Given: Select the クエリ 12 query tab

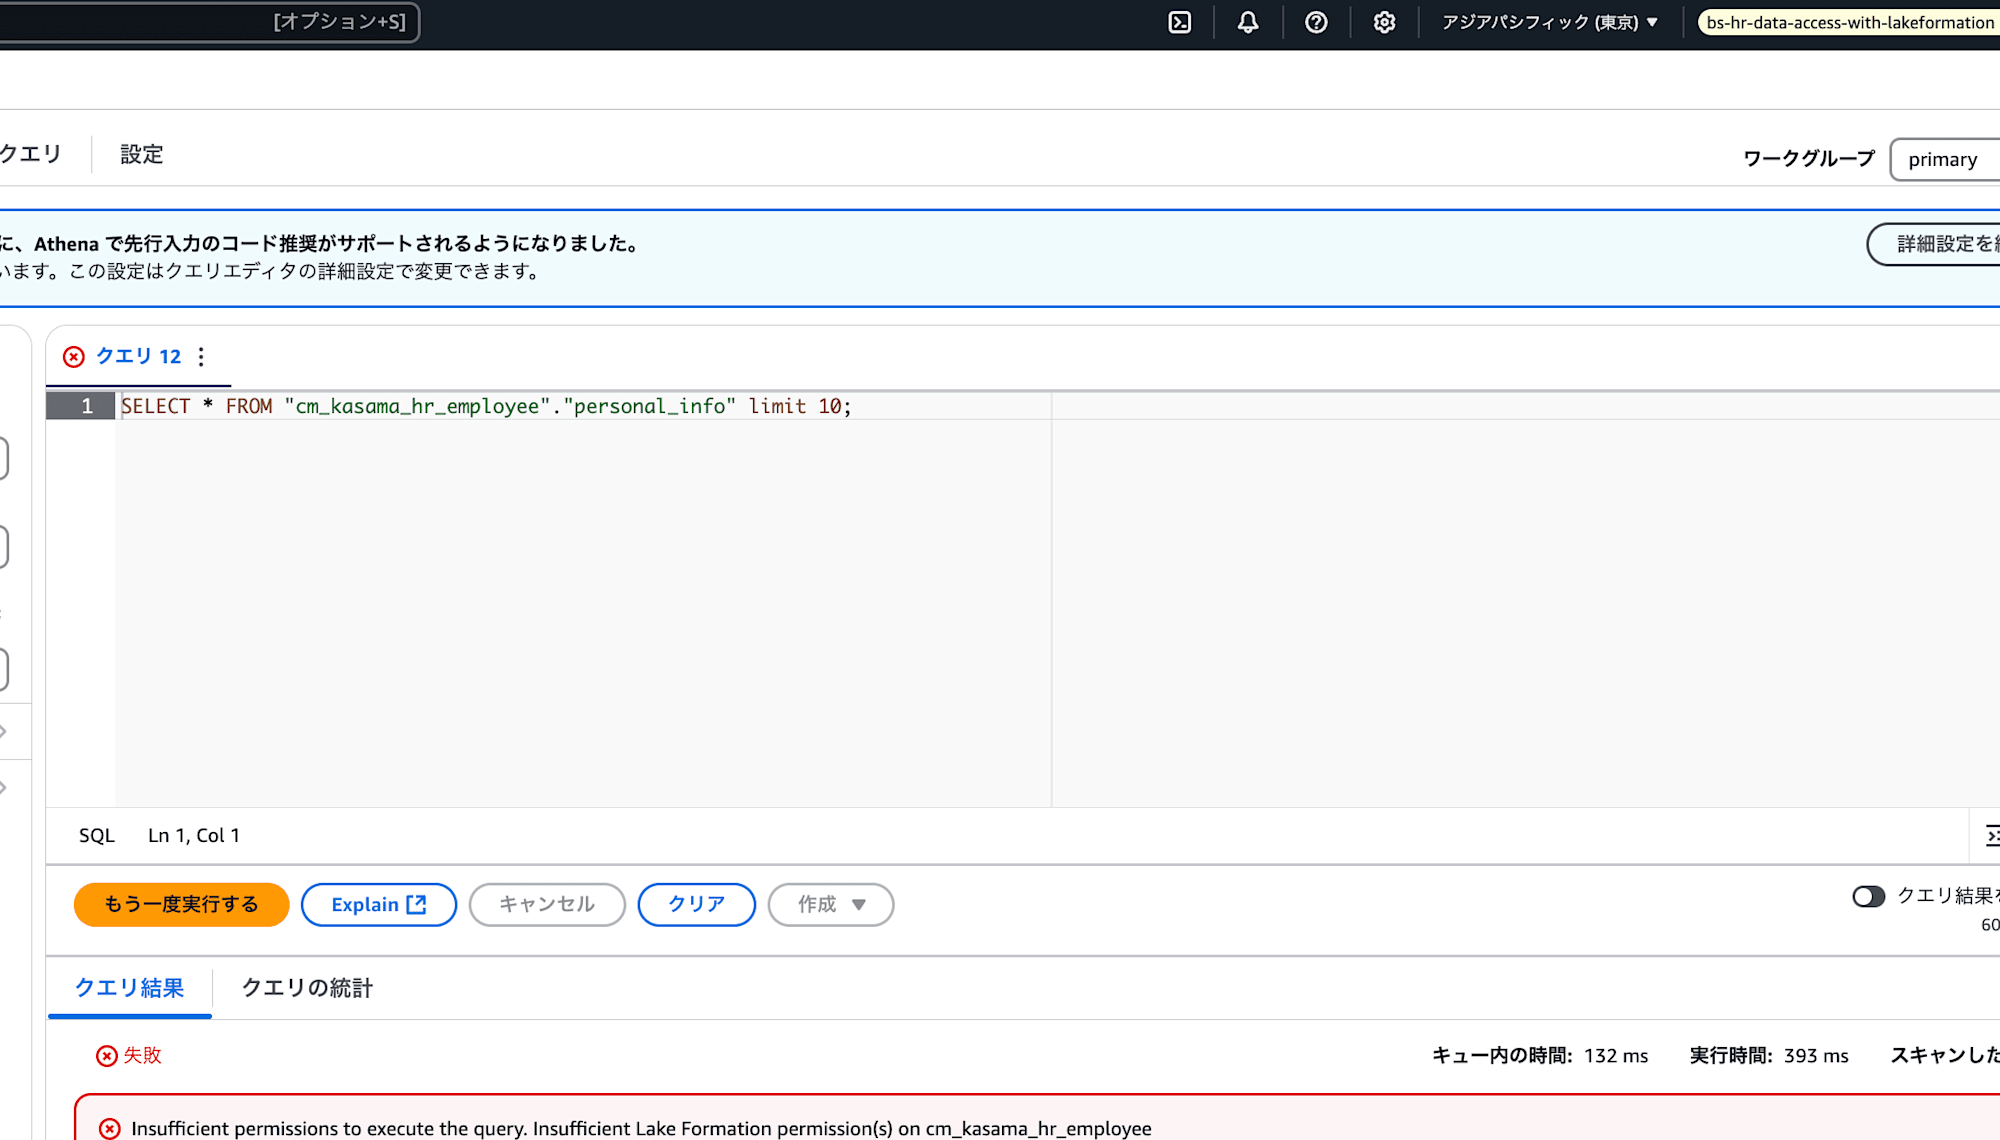Looking at the screenshot, I should 138,356.
